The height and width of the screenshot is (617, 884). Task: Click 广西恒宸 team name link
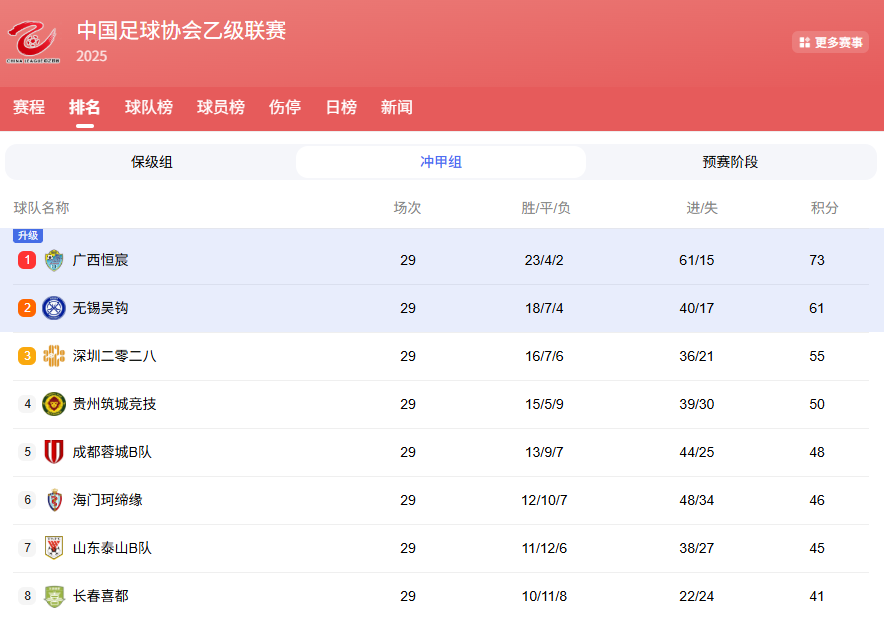click(101, 260)
